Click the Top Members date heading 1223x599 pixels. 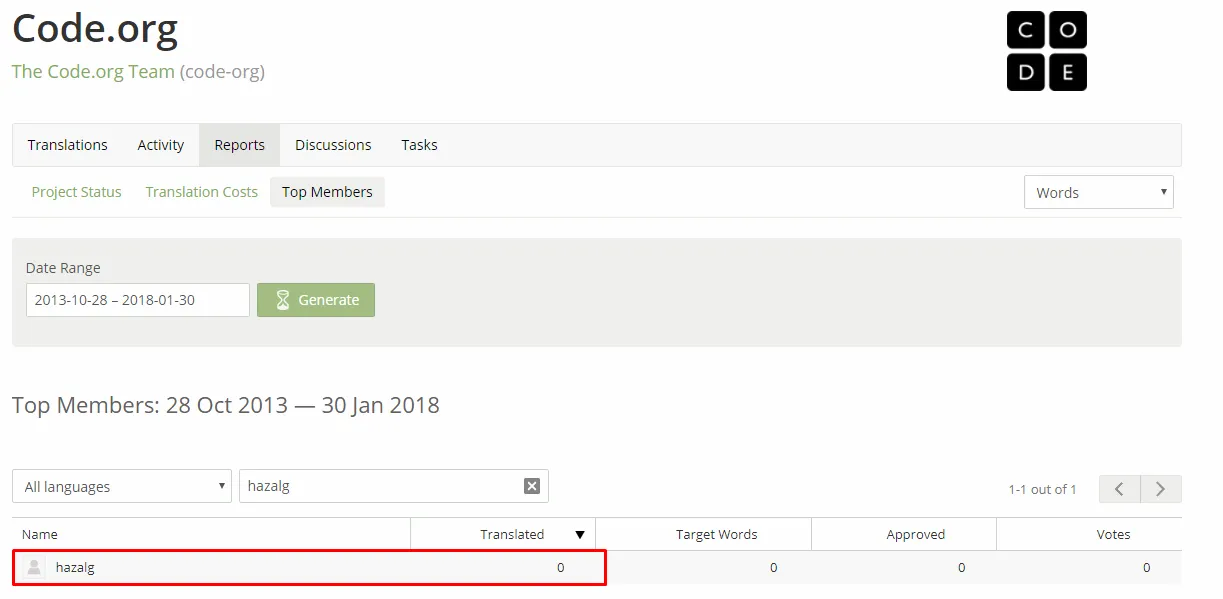coord(226,405)
